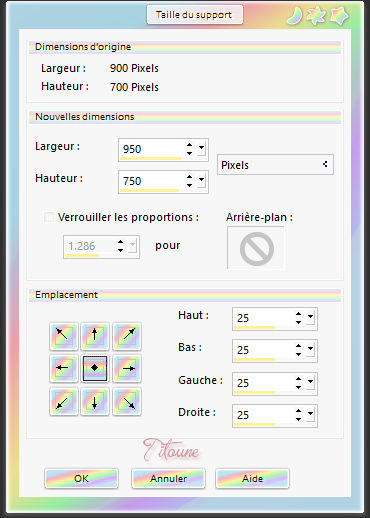This screenshot has height=518, width=370.
Task: Select top-center placement arrow
Action: [x=95, y=336]
